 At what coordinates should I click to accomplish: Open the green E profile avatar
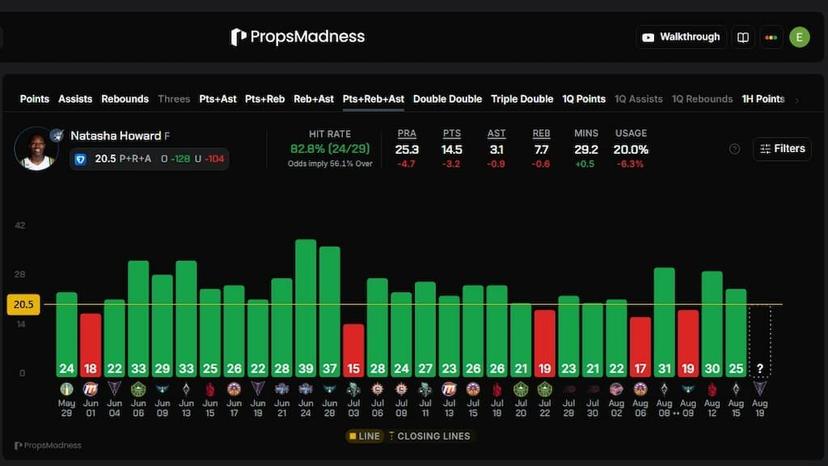point(799,37)
